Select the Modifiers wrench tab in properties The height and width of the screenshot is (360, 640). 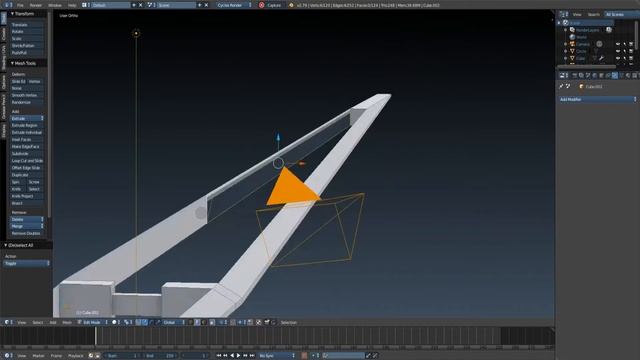[615, 76]
